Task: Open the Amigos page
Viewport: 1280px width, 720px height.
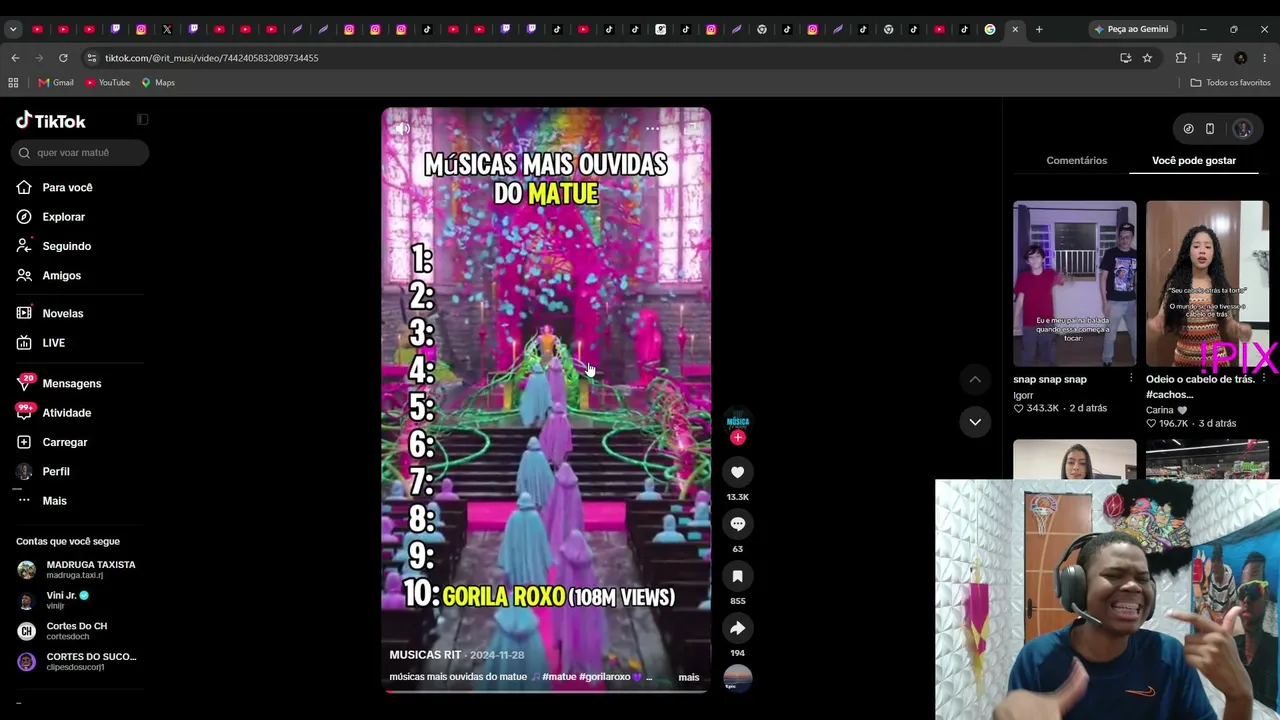Action: coord(61,275)
